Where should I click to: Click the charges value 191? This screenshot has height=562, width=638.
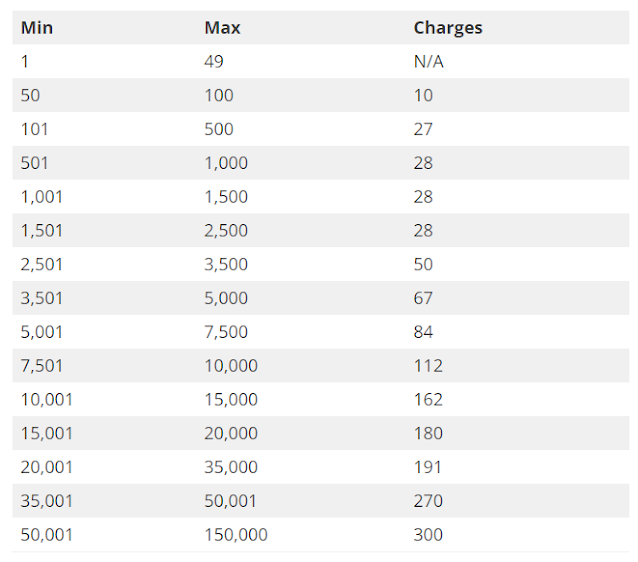(428, 467)
